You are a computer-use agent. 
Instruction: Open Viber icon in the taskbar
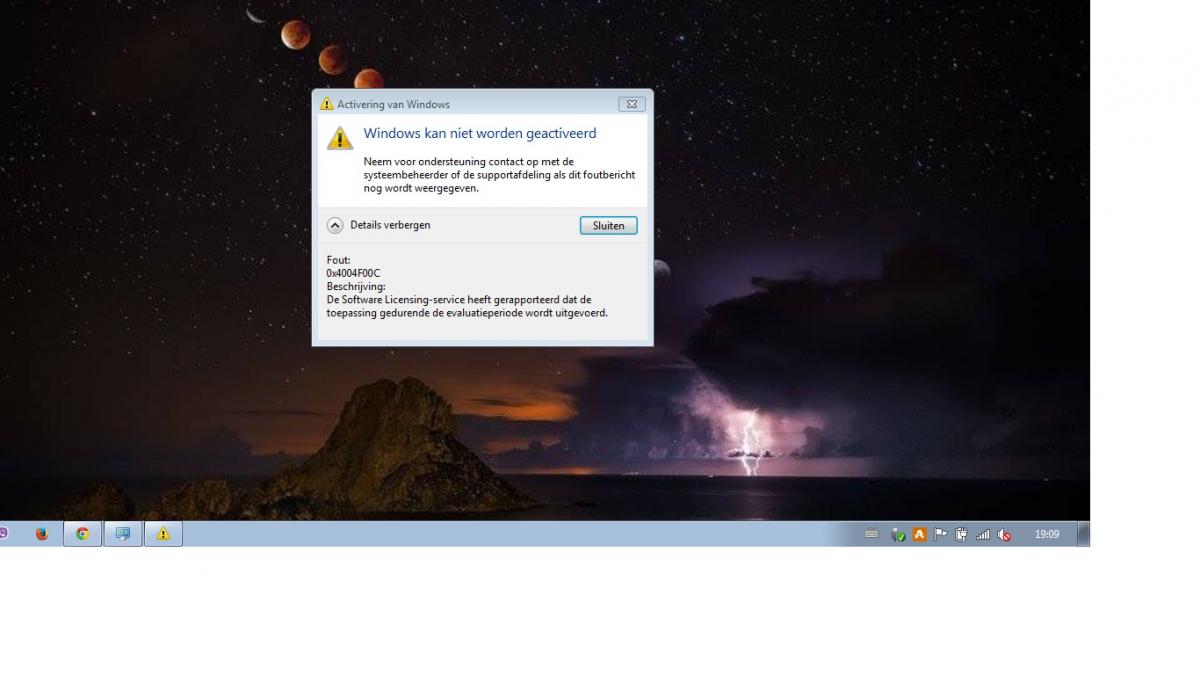pos(3,534)
